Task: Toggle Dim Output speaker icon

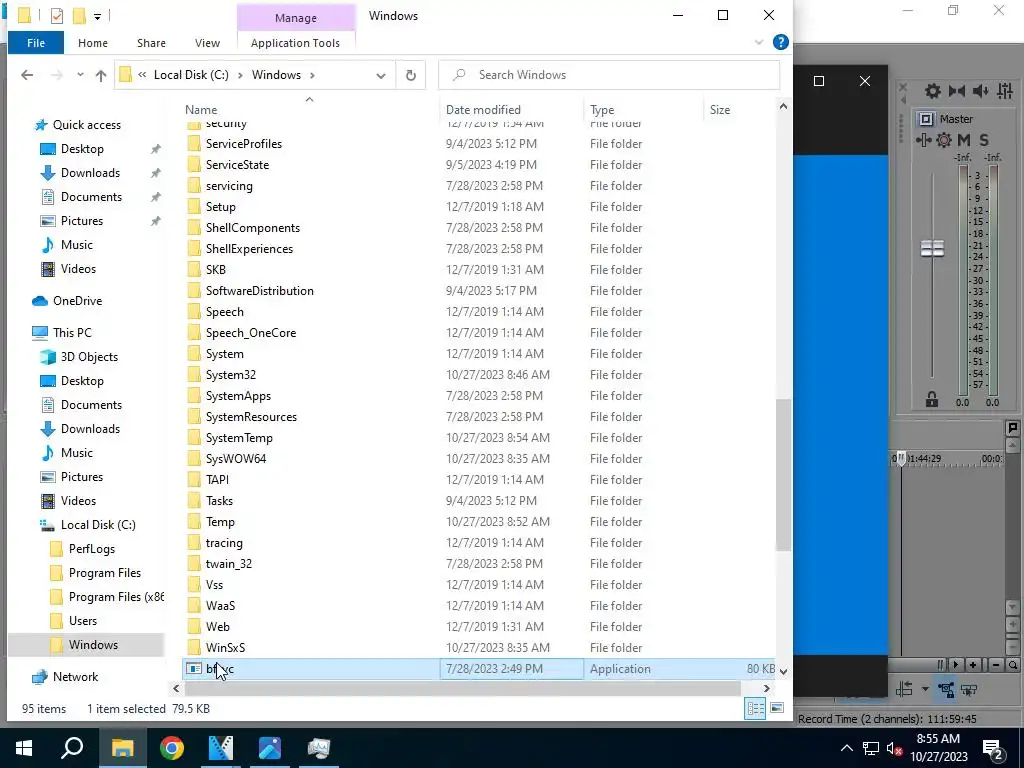Action: point(980,91)
